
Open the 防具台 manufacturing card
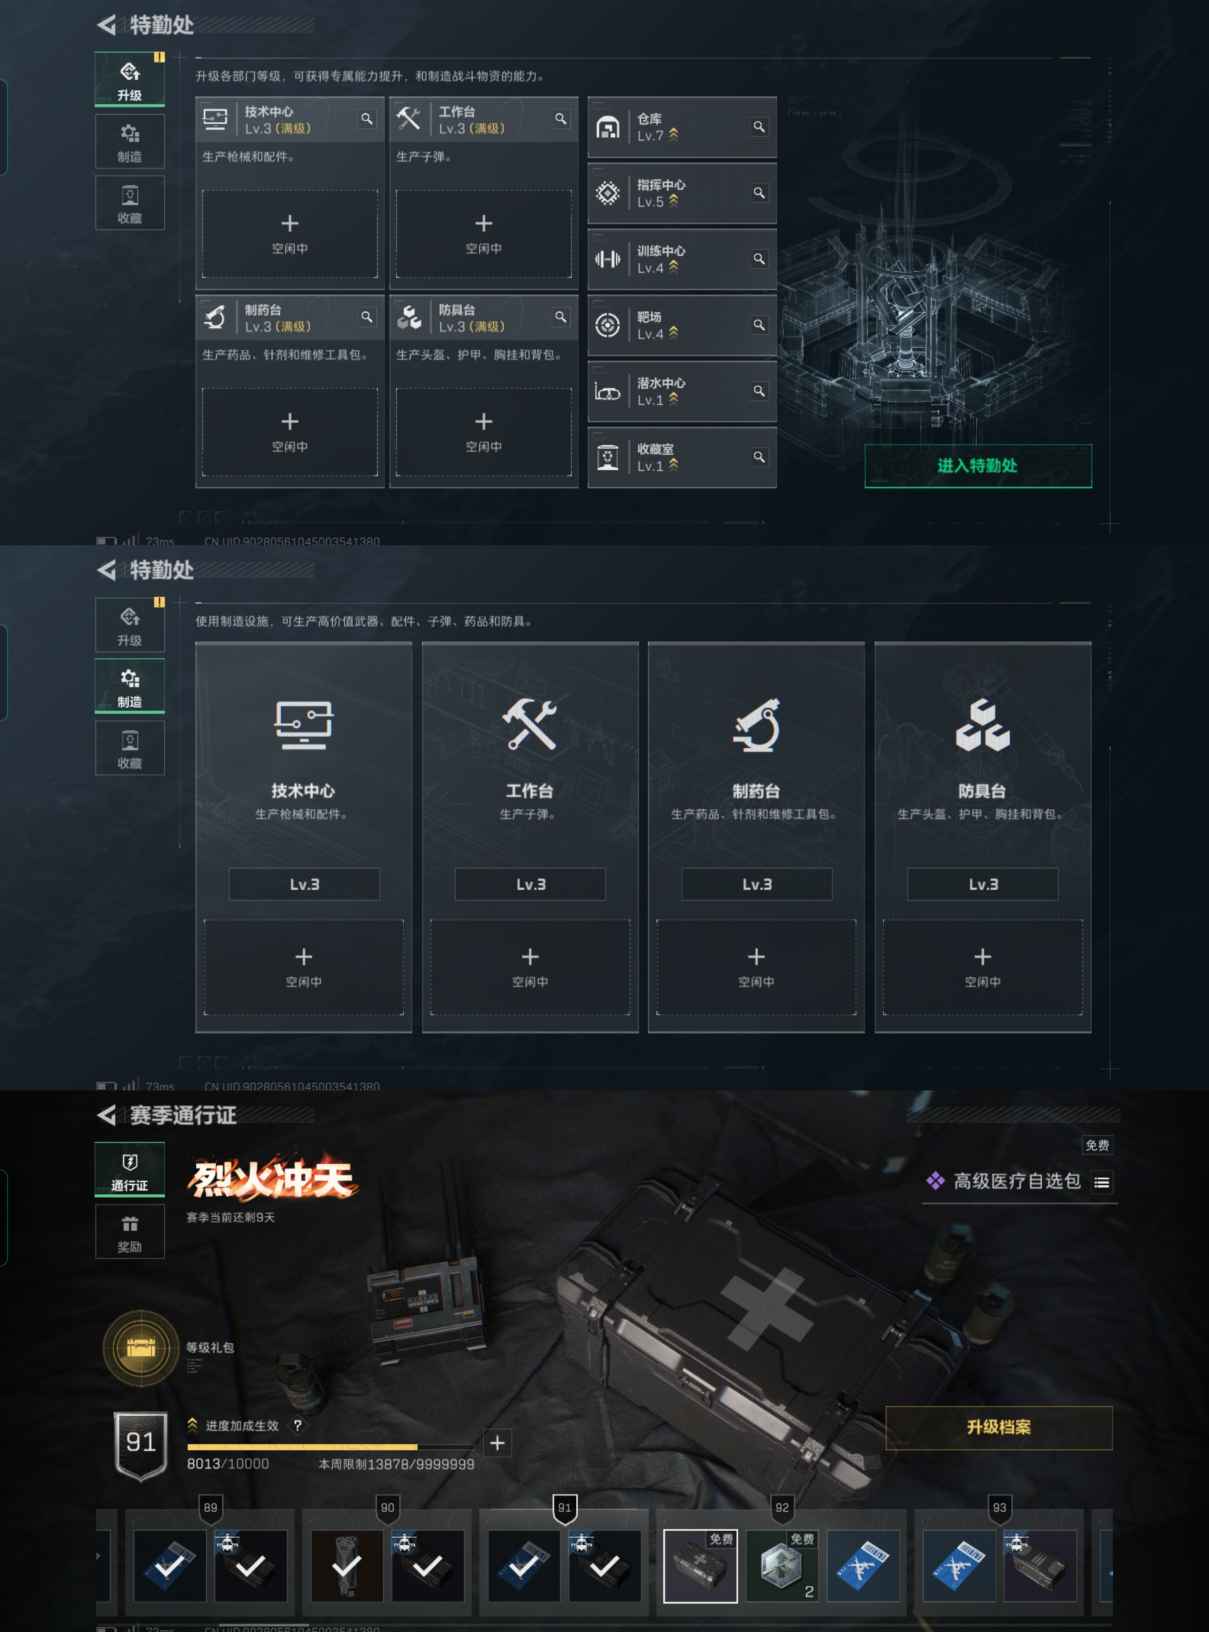click(982, 837)
